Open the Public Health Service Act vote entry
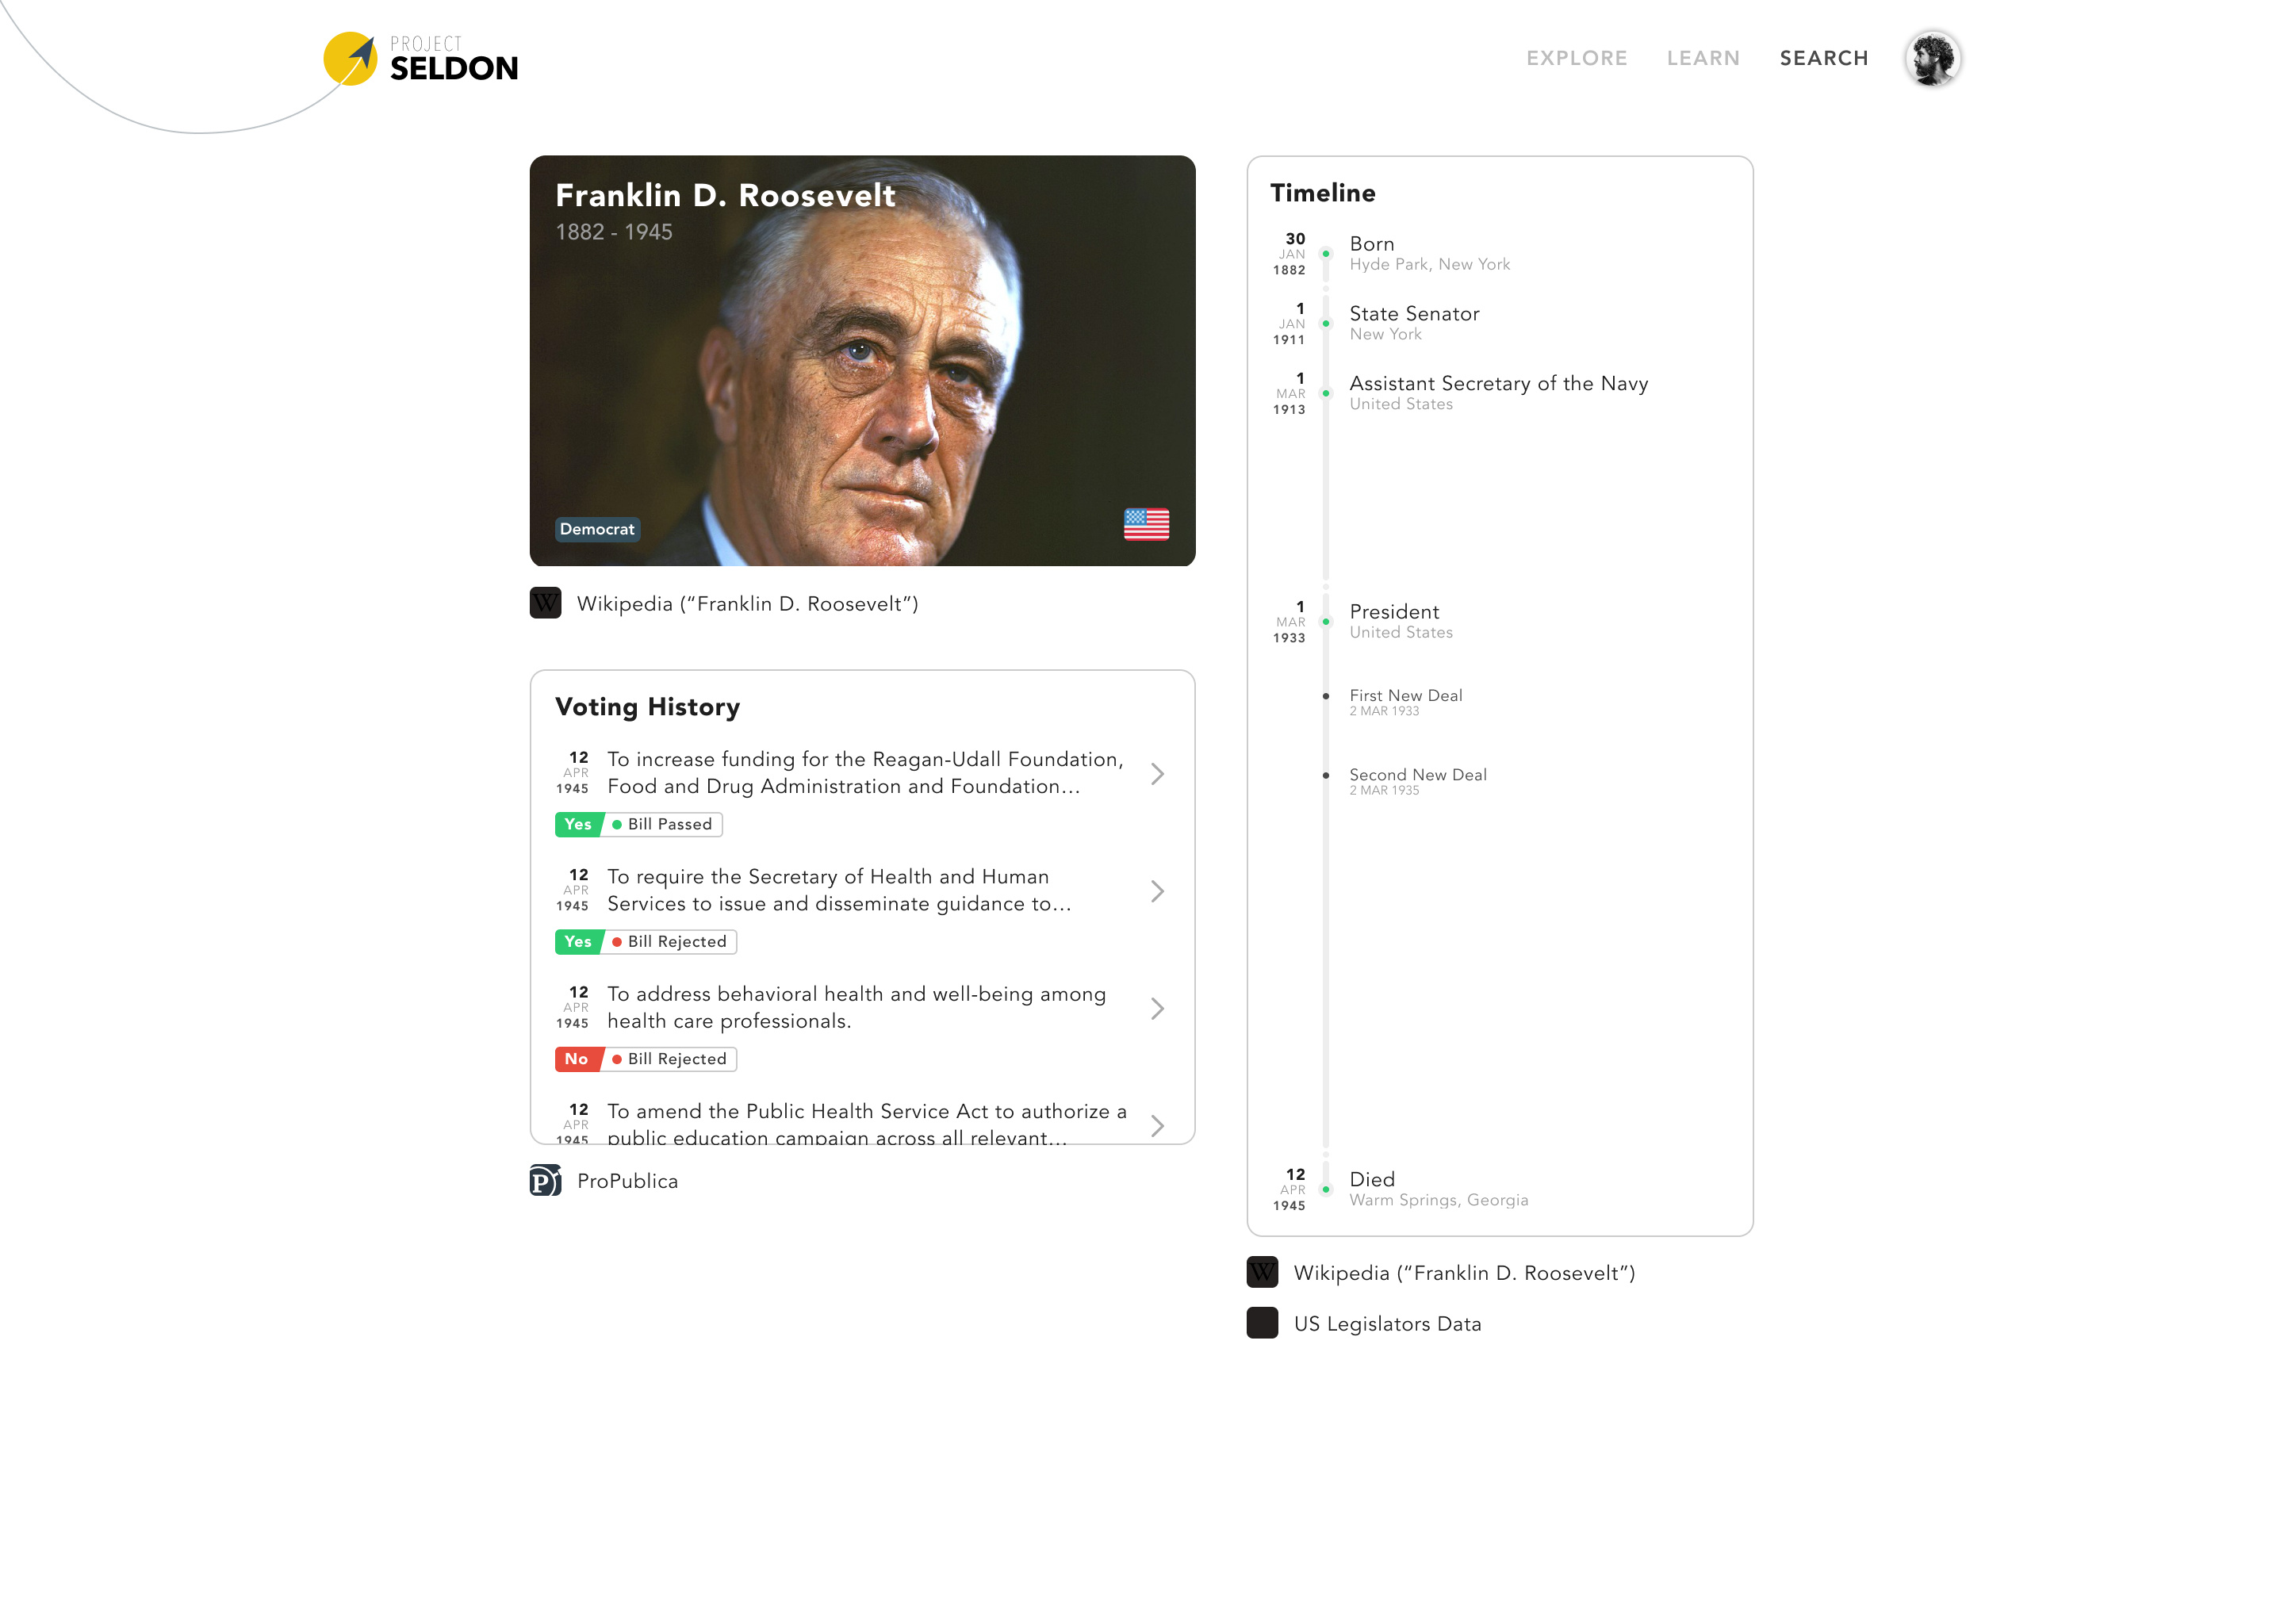 coord(1157,1126)
